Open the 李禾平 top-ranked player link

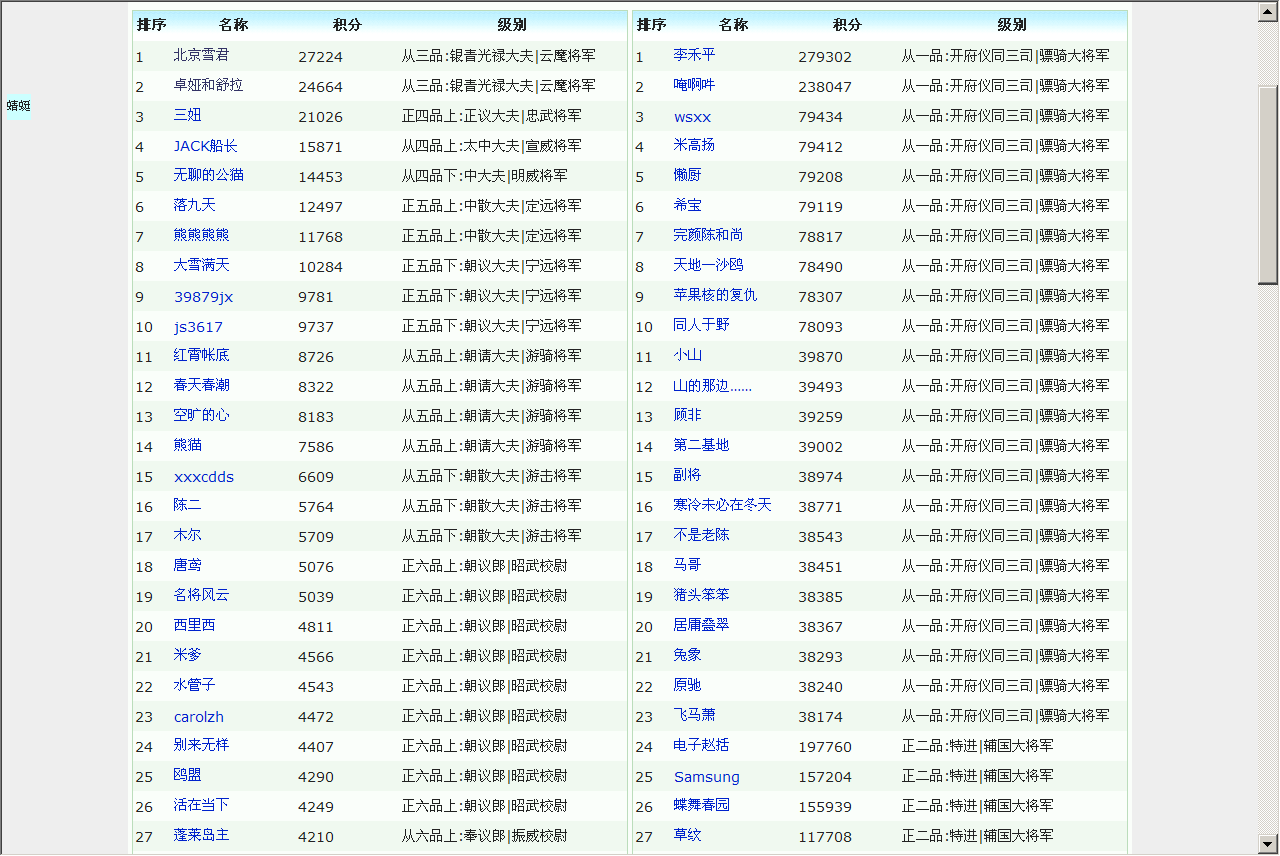695,55
